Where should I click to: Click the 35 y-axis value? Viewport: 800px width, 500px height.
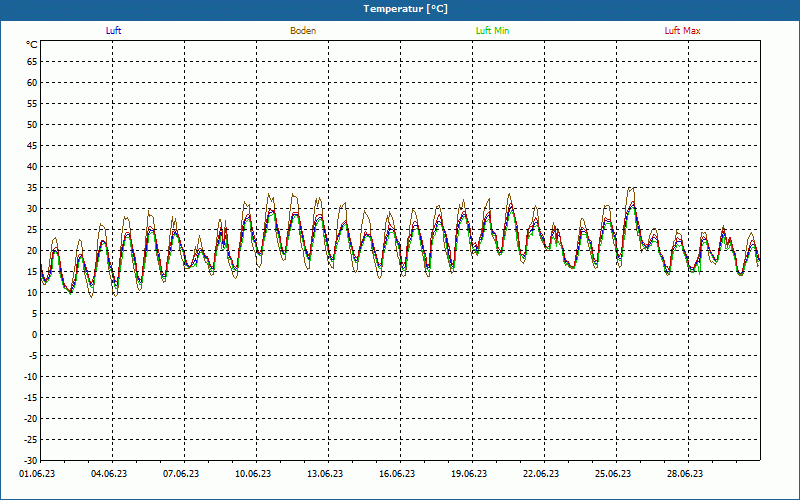32,188
